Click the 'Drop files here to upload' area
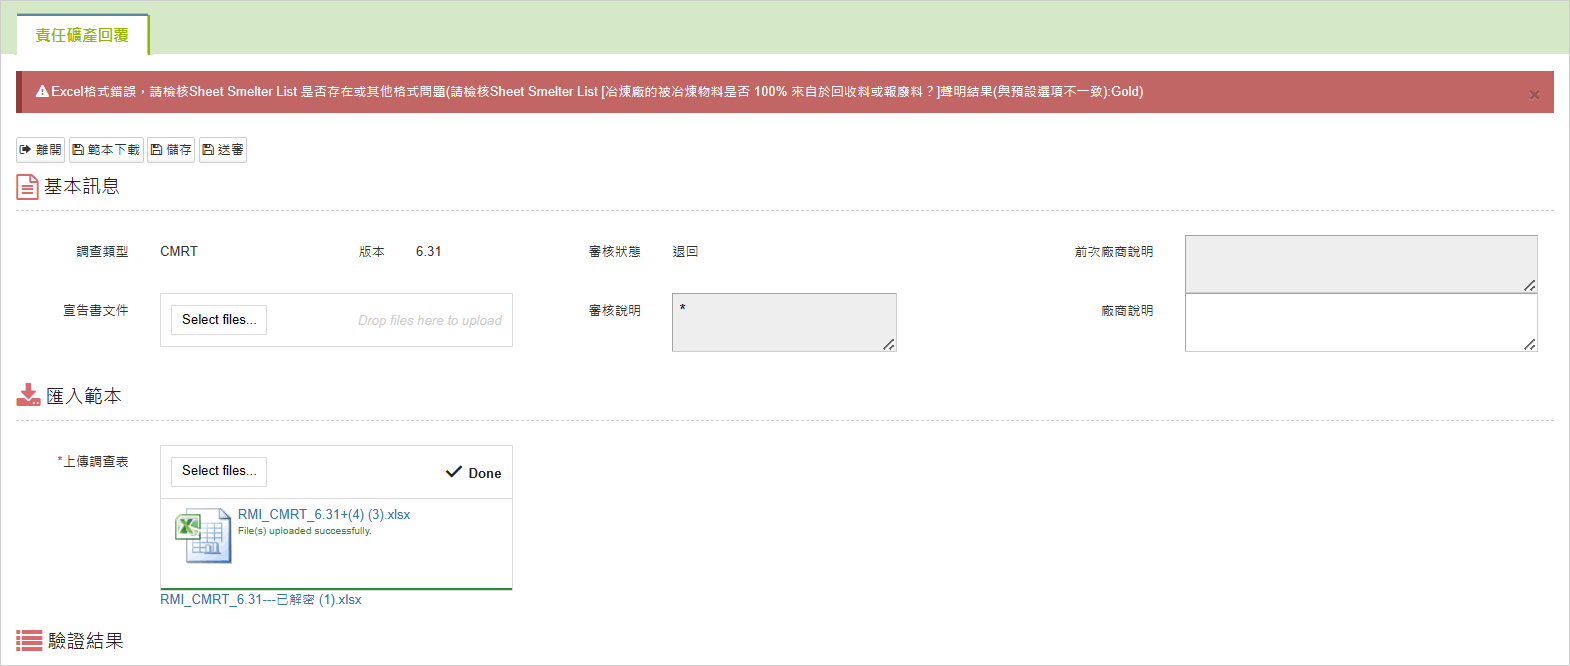The height and width of the screenshot is (666, 1570). coord(429,321)
